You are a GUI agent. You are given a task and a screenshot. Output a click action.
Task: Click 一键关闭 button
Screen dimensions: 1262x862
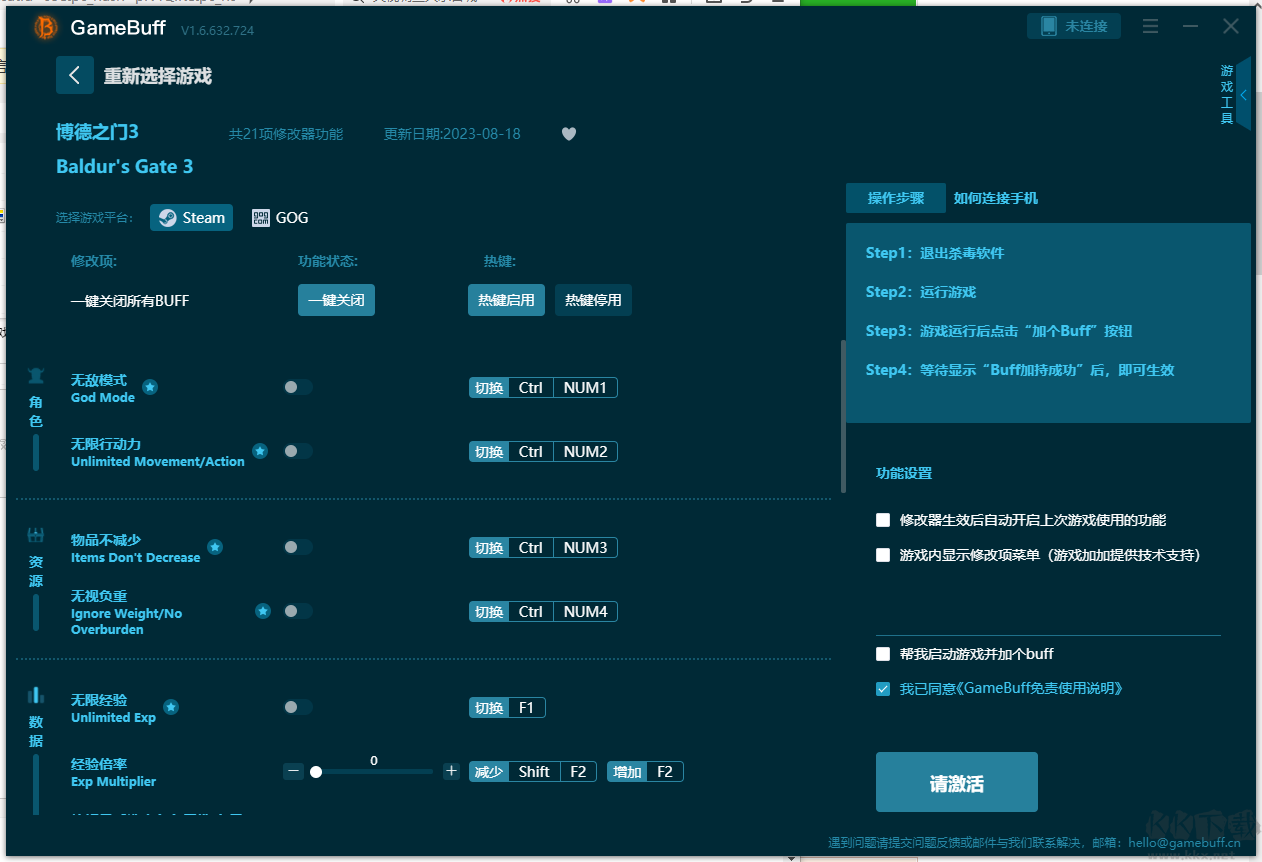(336, 300)
